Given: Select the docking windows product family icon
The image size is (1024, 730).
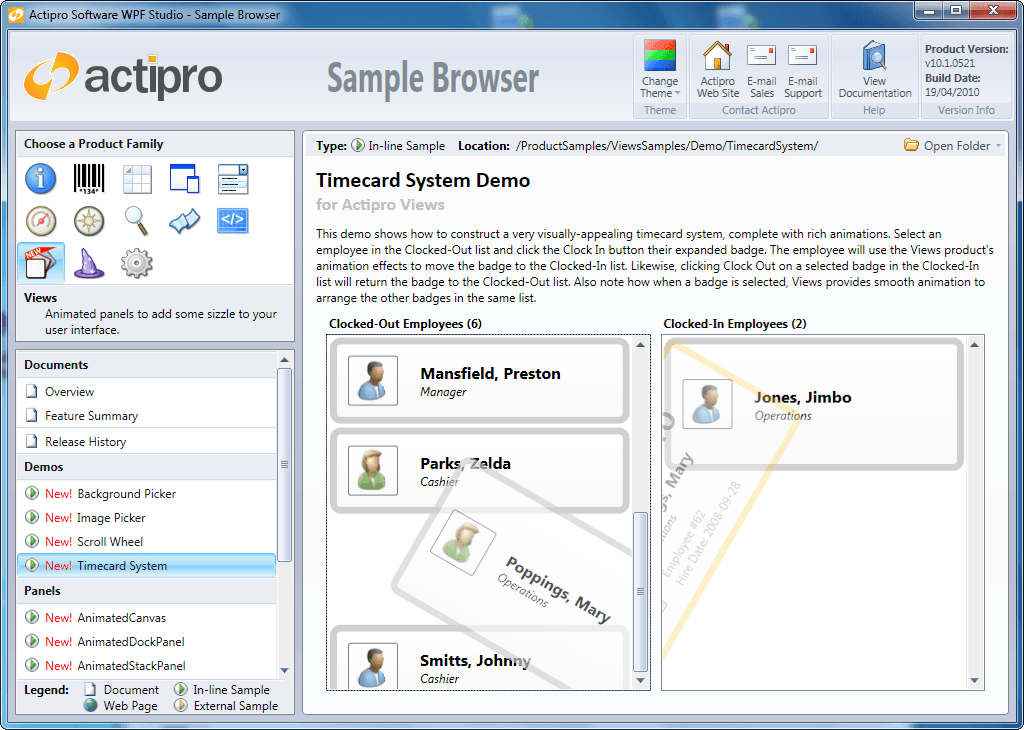Looking at the screenshot, I should [x=185, y=179].
